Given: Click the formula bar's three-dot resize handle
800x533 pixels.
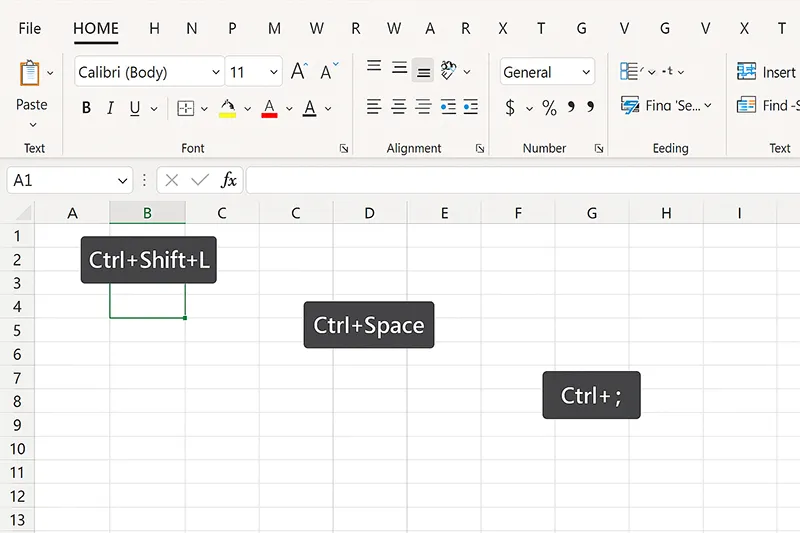Looking at the screenshot, I should (144, 180).
